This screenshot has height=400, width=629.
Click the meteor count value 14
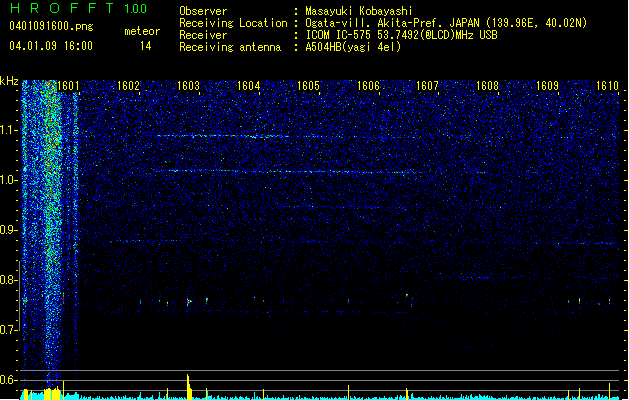coord(146,46)
